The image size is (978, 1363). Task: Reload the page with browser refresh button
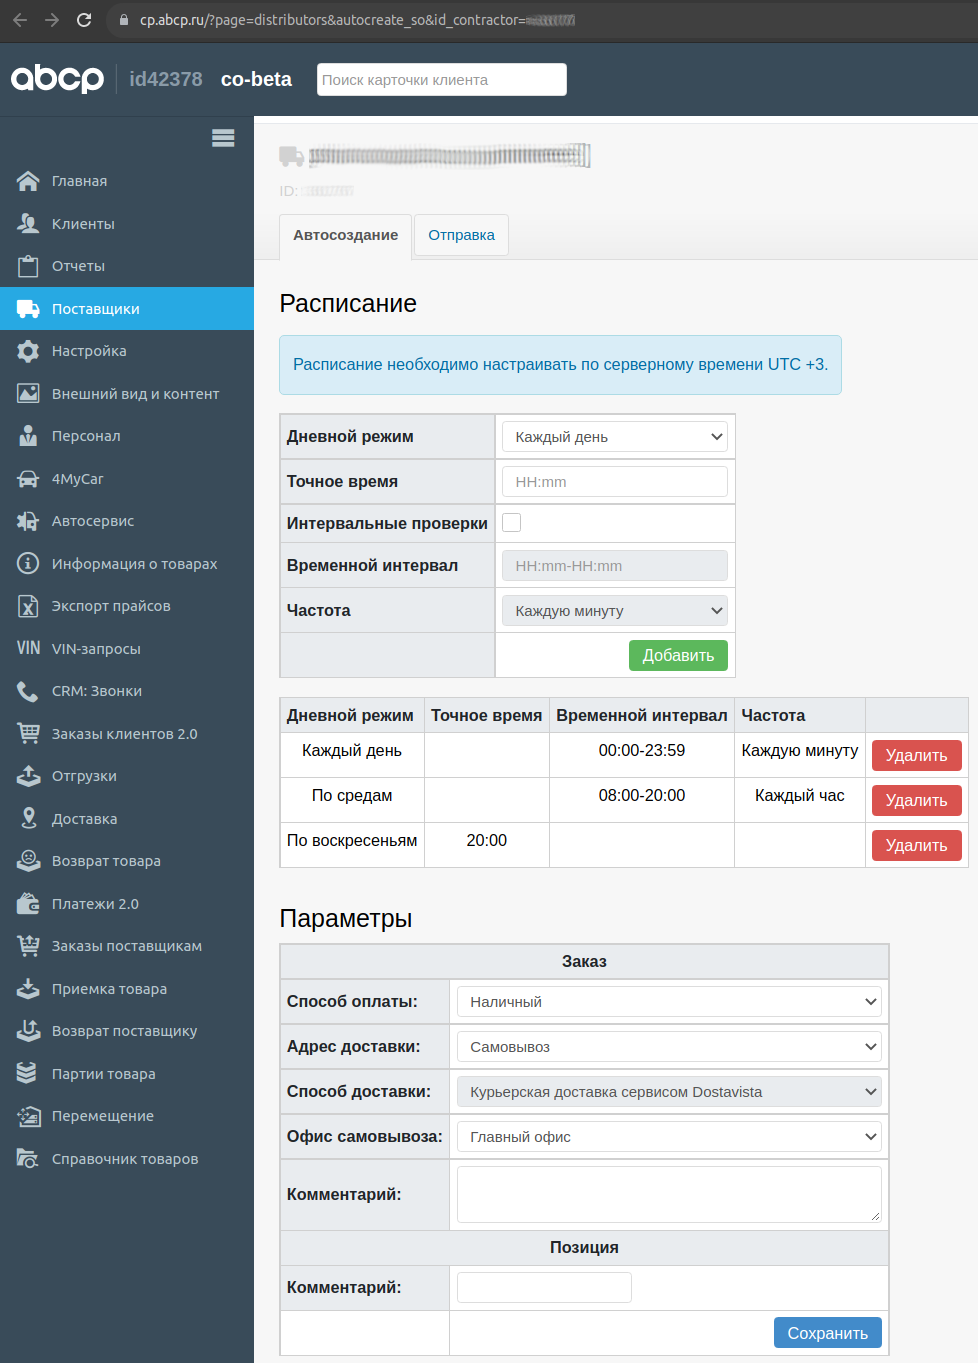(x=84, y=20)
